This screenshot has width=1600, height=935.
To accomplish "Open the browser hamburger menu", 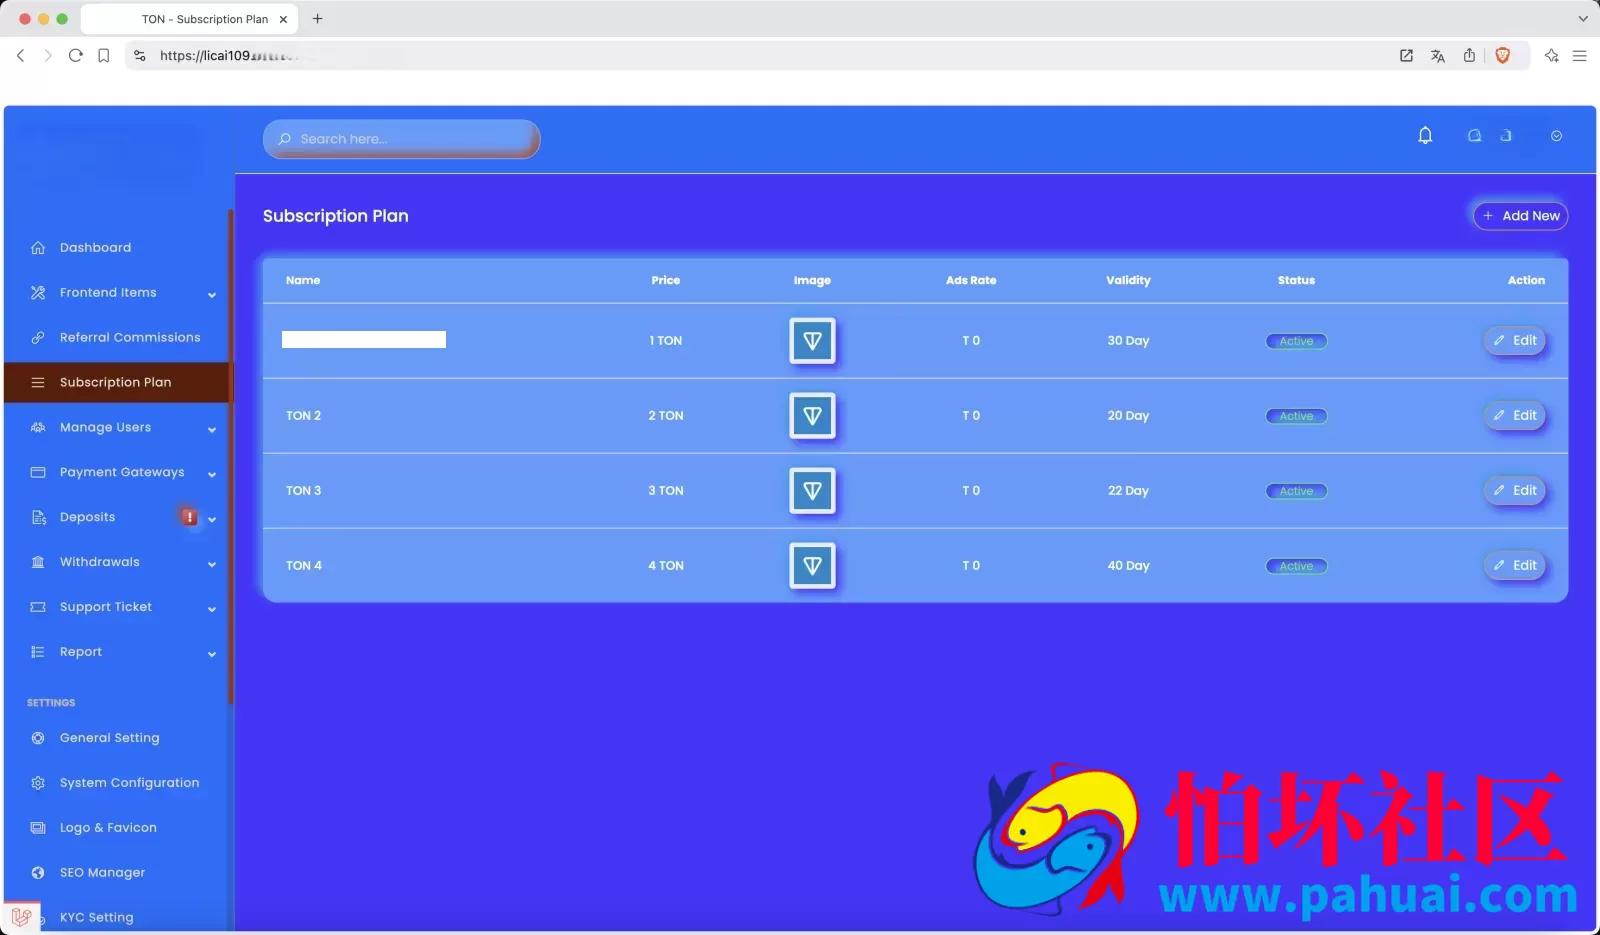I will (x=1580, y=56).
